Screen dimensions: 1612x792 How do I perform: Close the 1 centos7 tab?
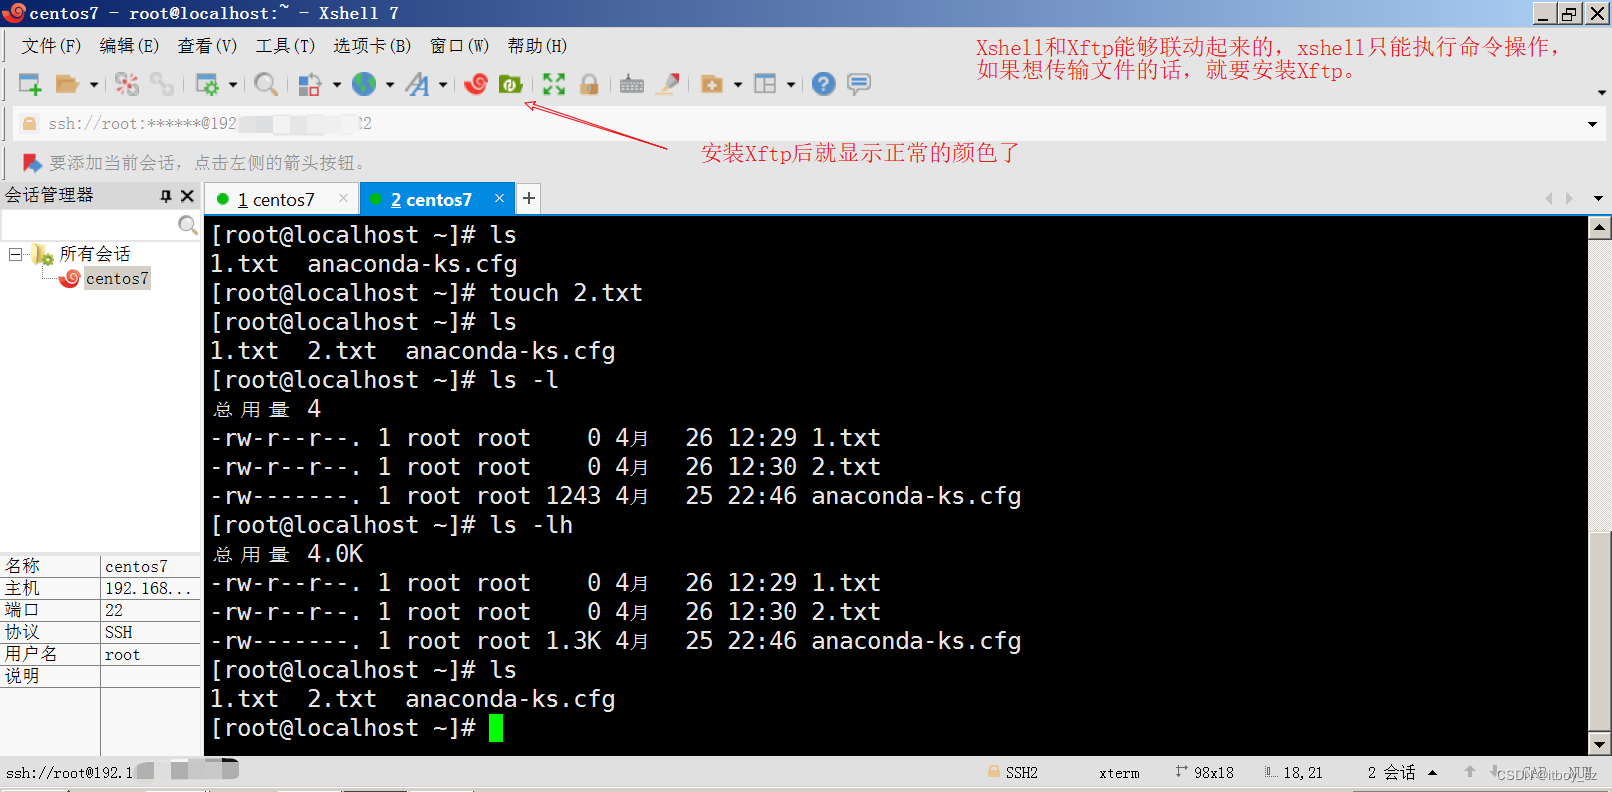tap(344, 198)
